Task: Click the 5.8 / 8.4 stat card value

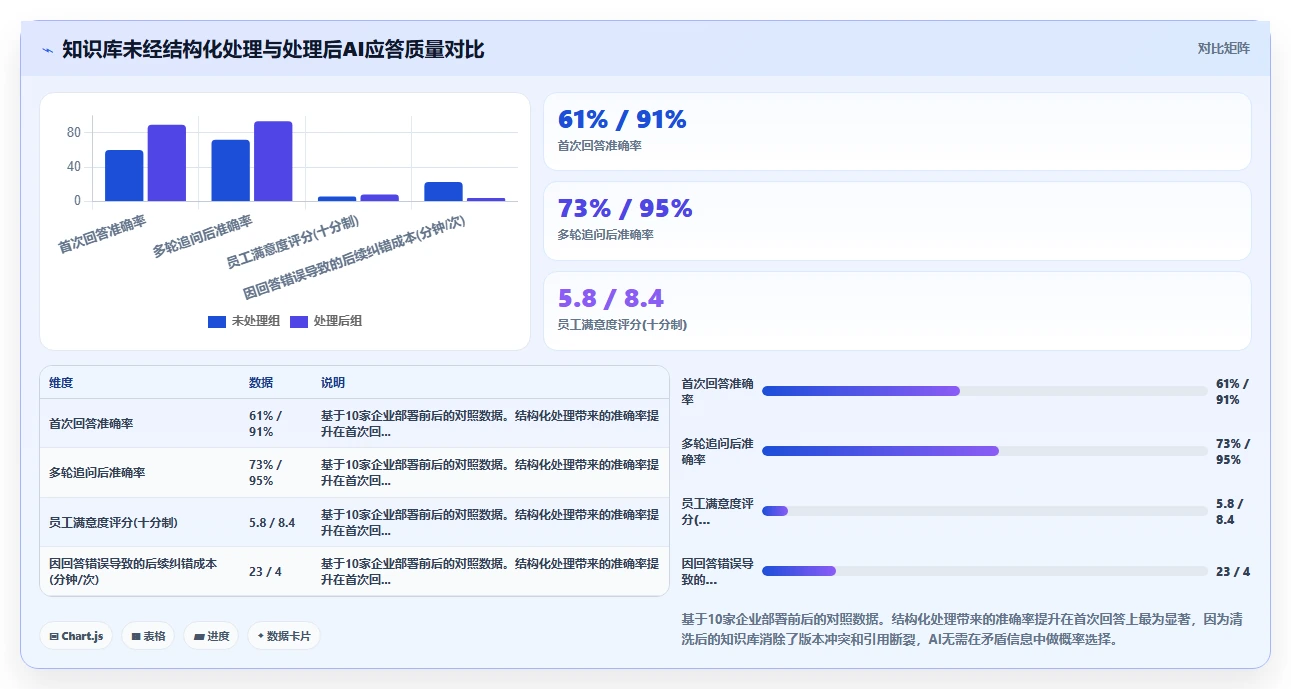Action: point(611,299)
